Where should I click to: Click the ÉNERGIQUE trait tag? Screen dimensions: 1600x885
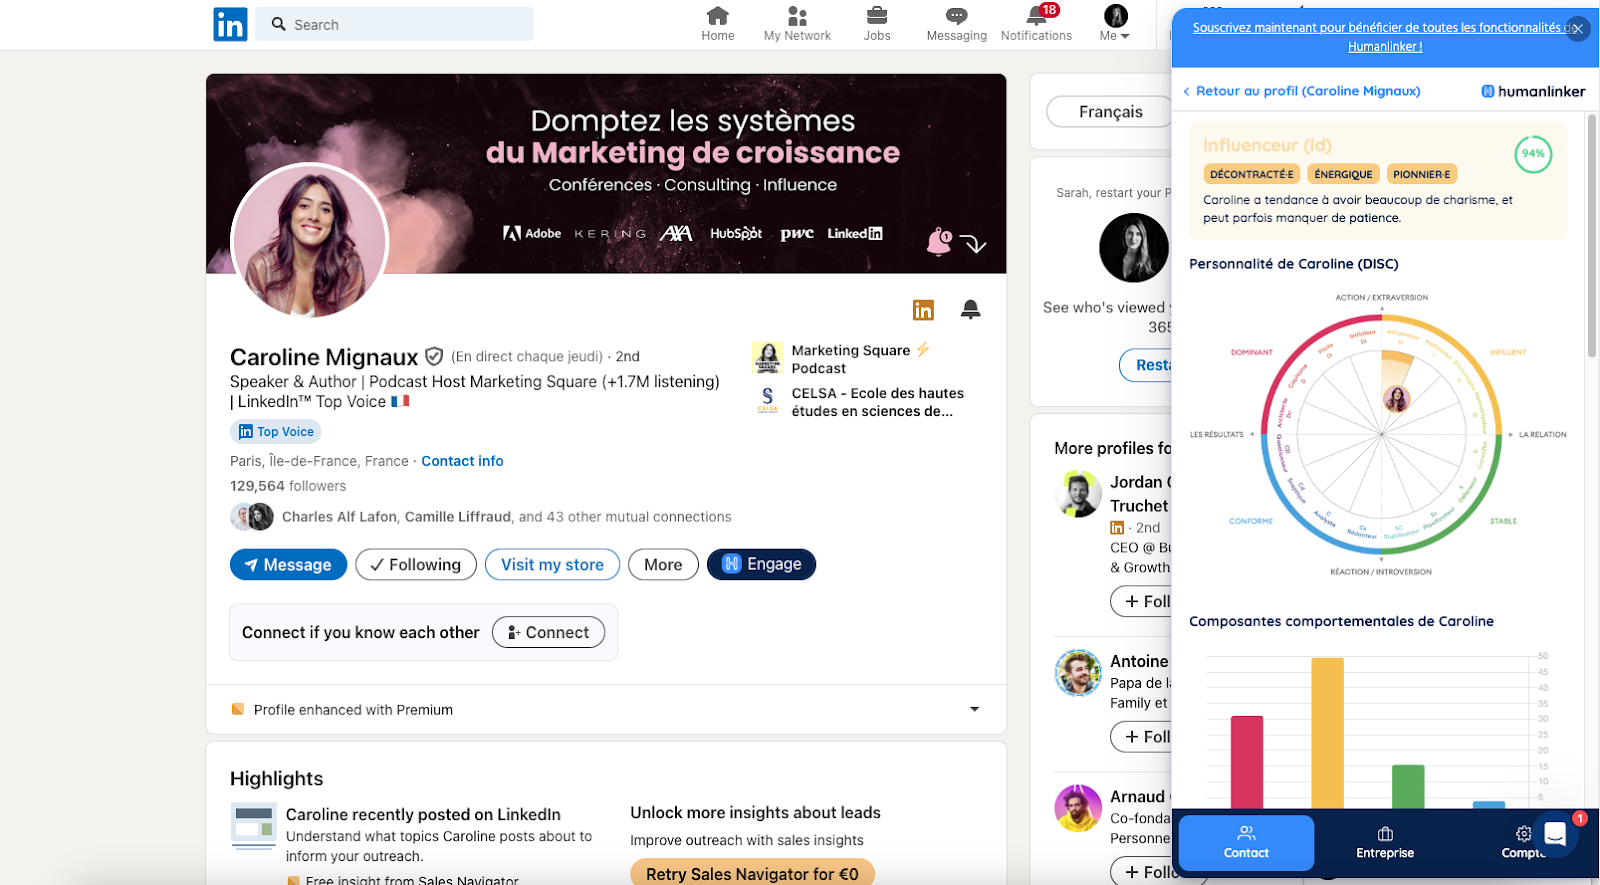pyautogui.click(x=1343, y=174)
